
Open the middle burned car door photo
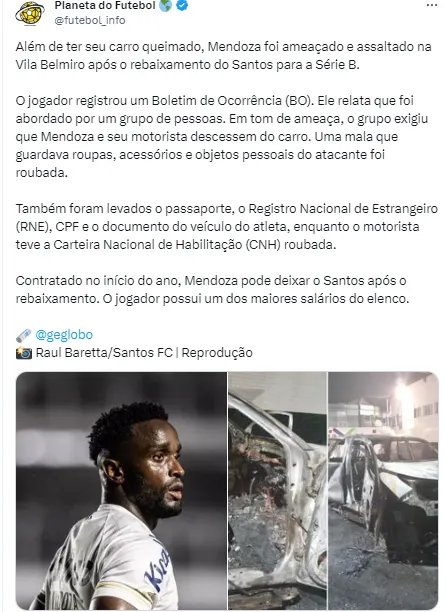pos(277,491)
